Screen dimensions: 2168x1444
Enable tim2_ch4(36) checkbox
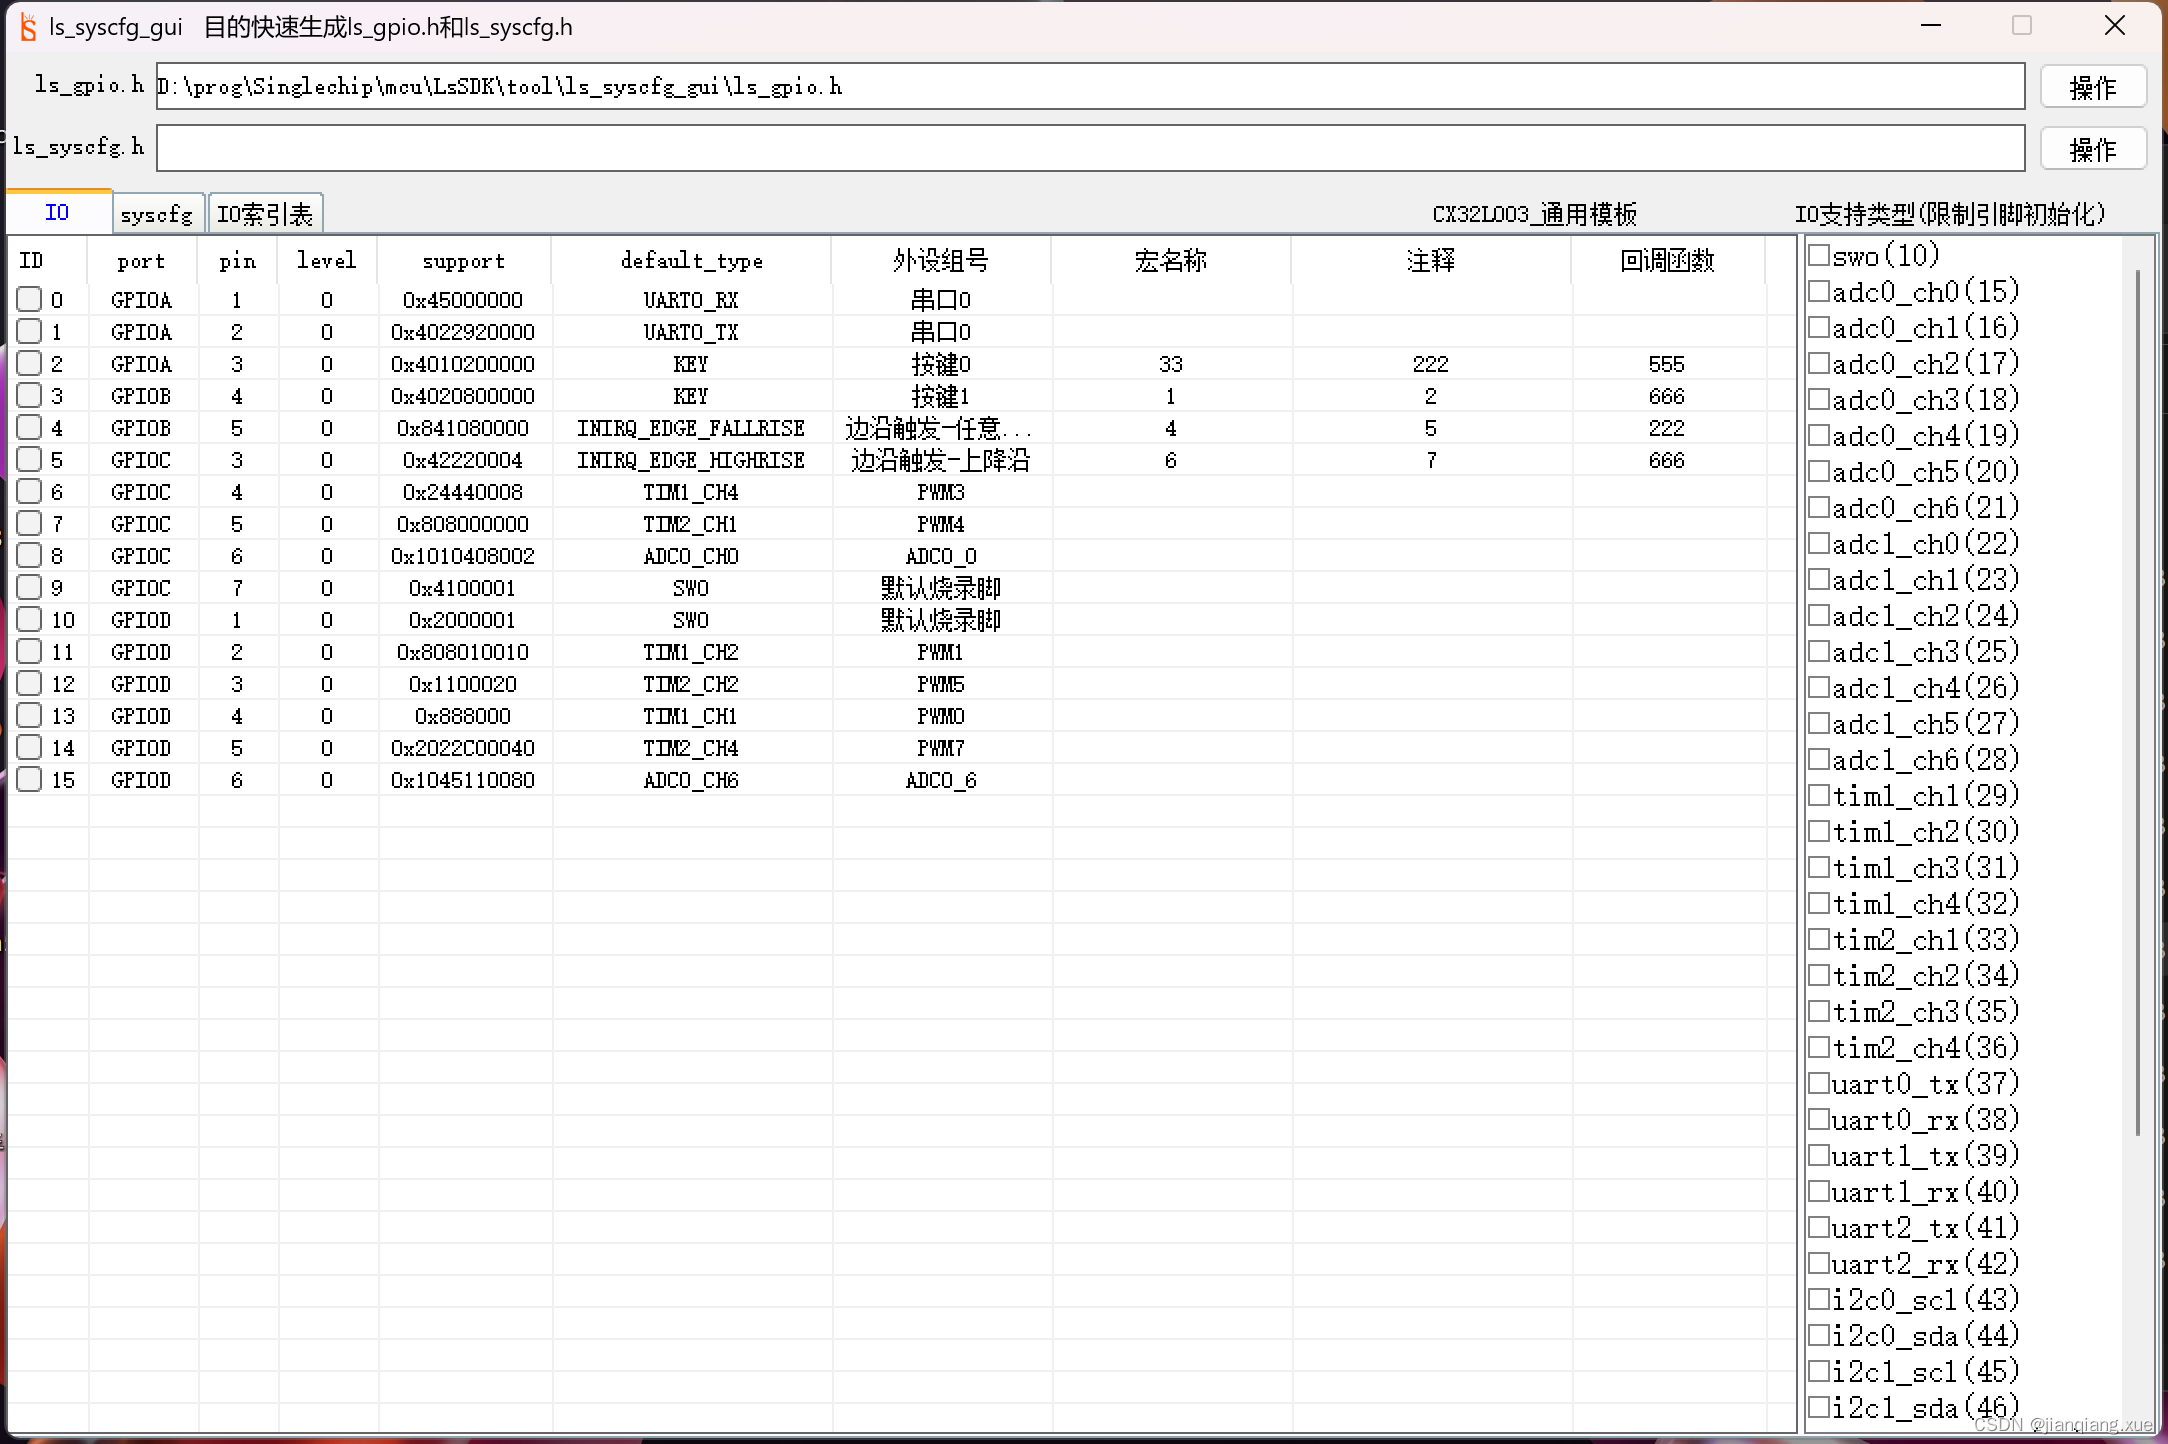pyautogui.click(x=1819, y=1047)
